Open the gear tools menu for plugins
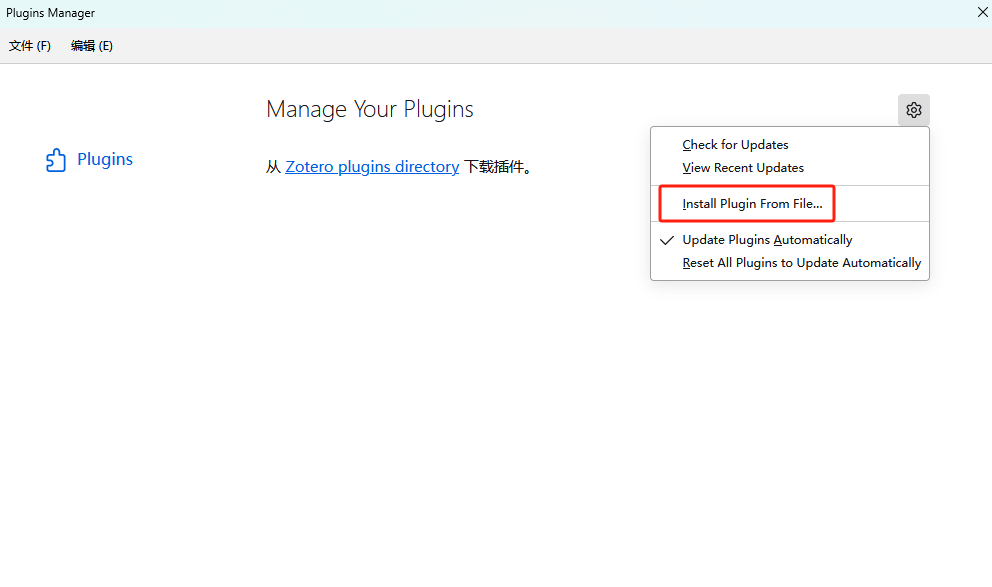The height and width of the screenshot is (587, 992). coord(913,110)
